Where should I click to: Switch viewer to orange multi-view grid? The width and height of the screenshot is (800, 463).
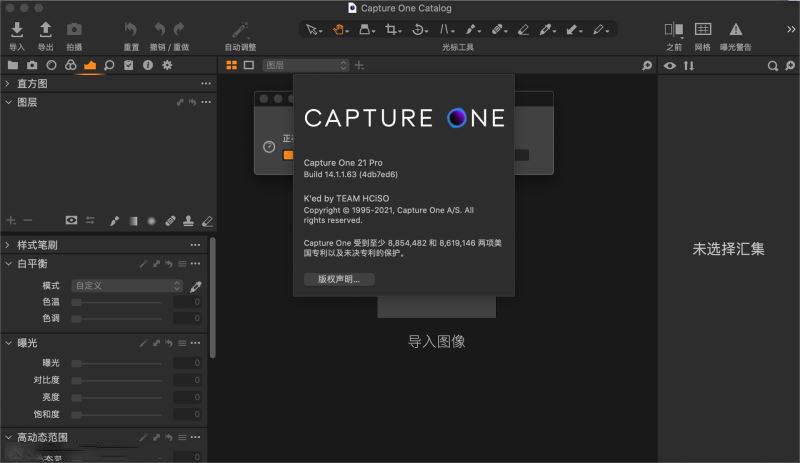(232, 65)
